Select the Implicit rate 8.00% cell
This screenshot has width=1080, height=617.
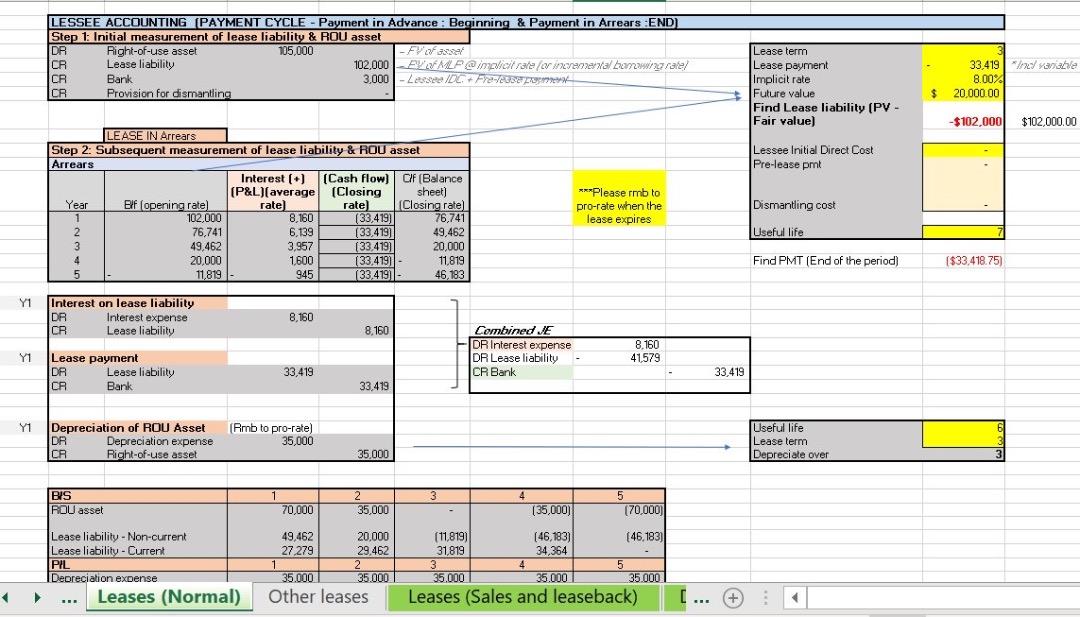point(963,79)
